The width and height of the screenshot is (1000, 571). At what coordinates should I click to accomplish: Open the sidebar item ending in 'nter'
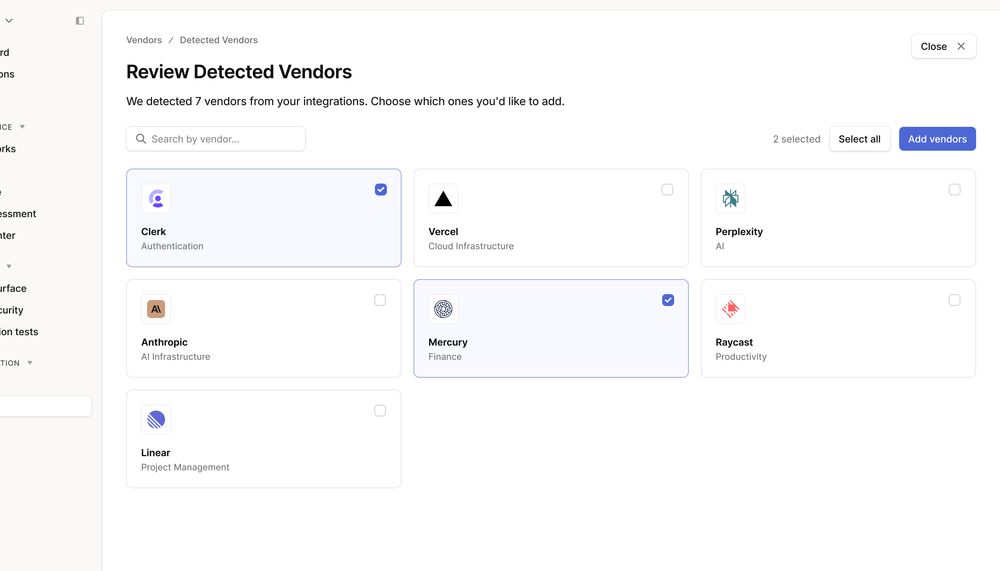[8, 235]
